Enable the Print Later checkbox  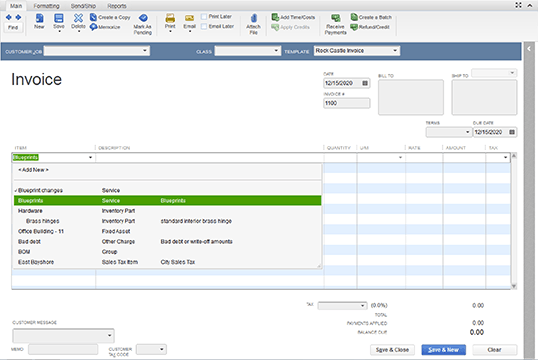click(x=204, y=16)
